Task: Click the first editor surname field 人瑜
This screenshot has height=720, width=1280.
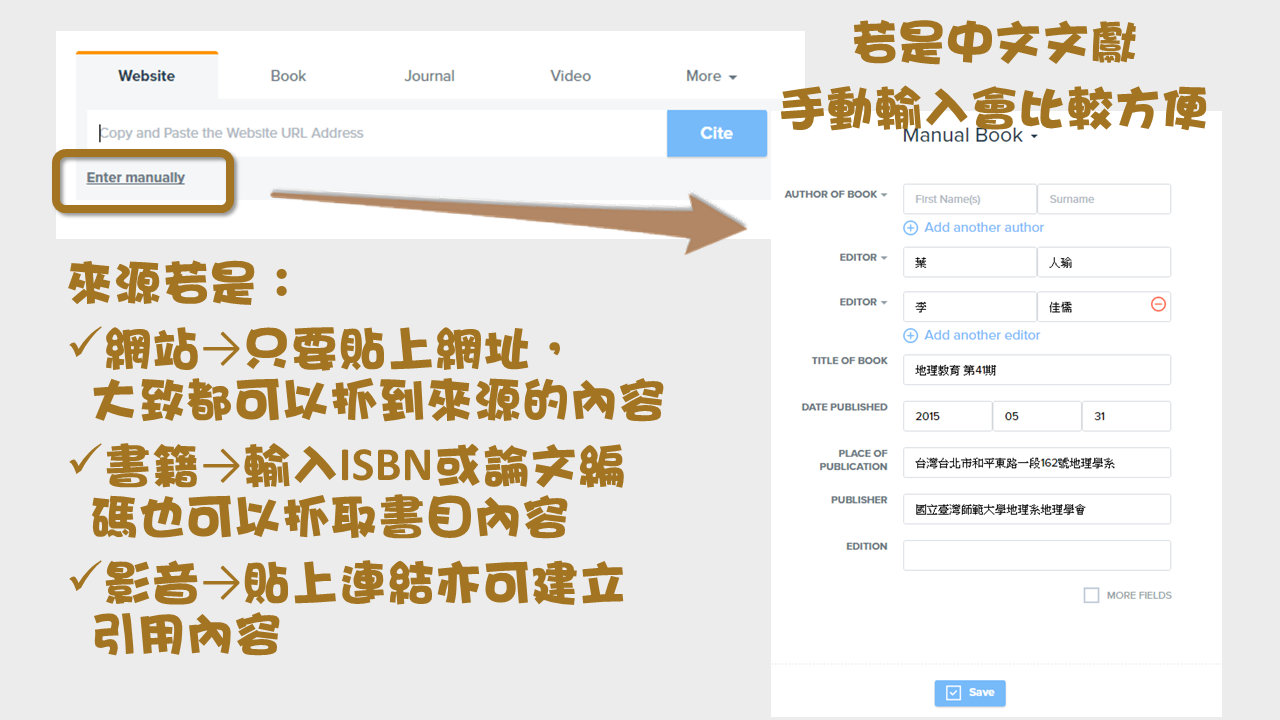Action: pos(1104,262)
